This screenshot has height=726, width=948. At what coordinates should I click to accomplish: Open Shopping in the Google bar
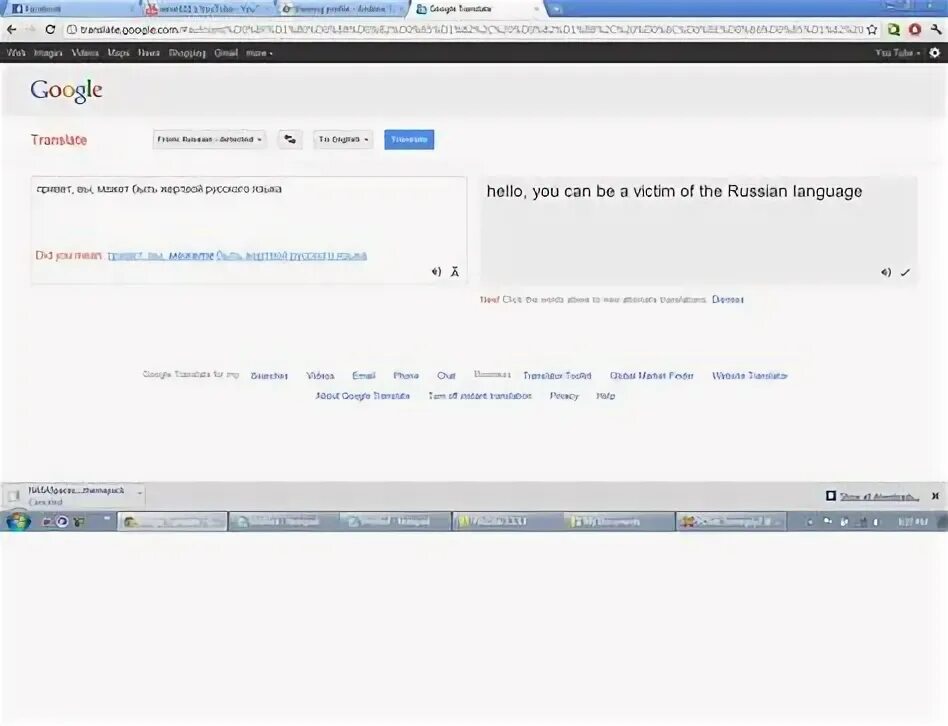pyautogui.click(x=187, y=53)
